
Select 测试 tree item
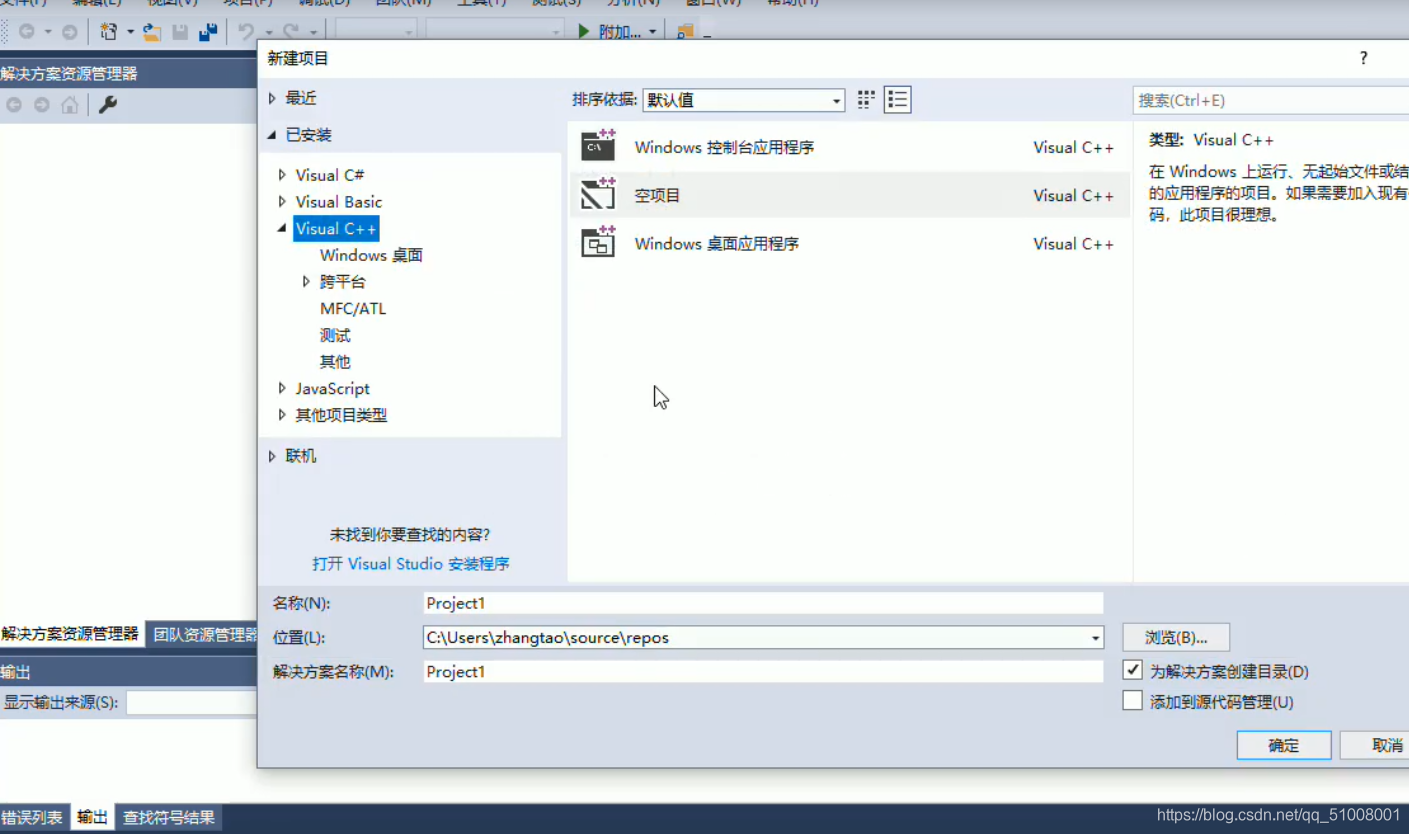(x=335, y=335)
